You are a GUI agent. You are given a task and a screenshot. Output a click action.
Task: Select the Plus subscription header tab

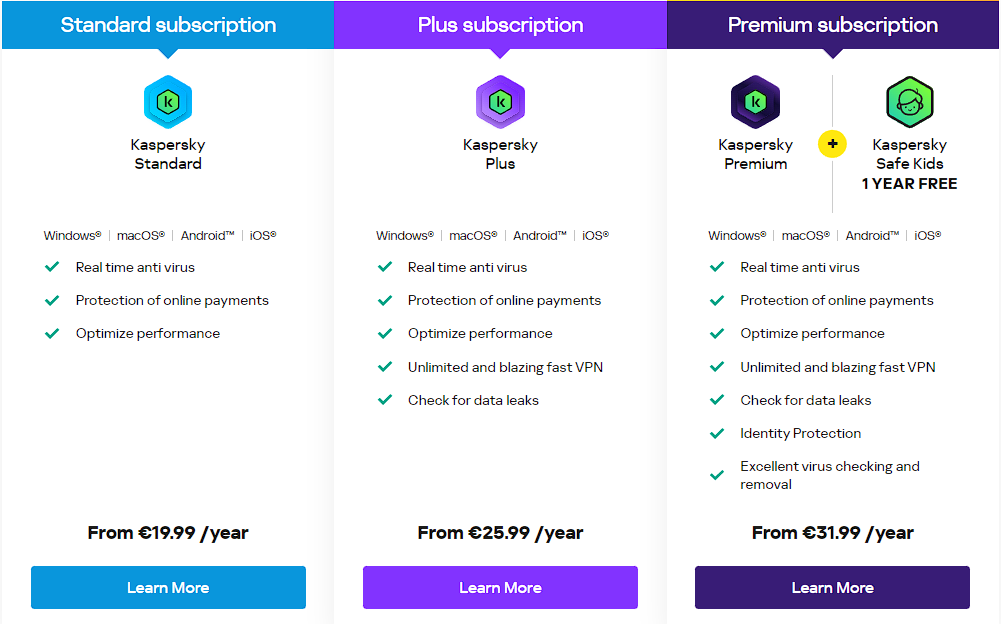(500, 25)
